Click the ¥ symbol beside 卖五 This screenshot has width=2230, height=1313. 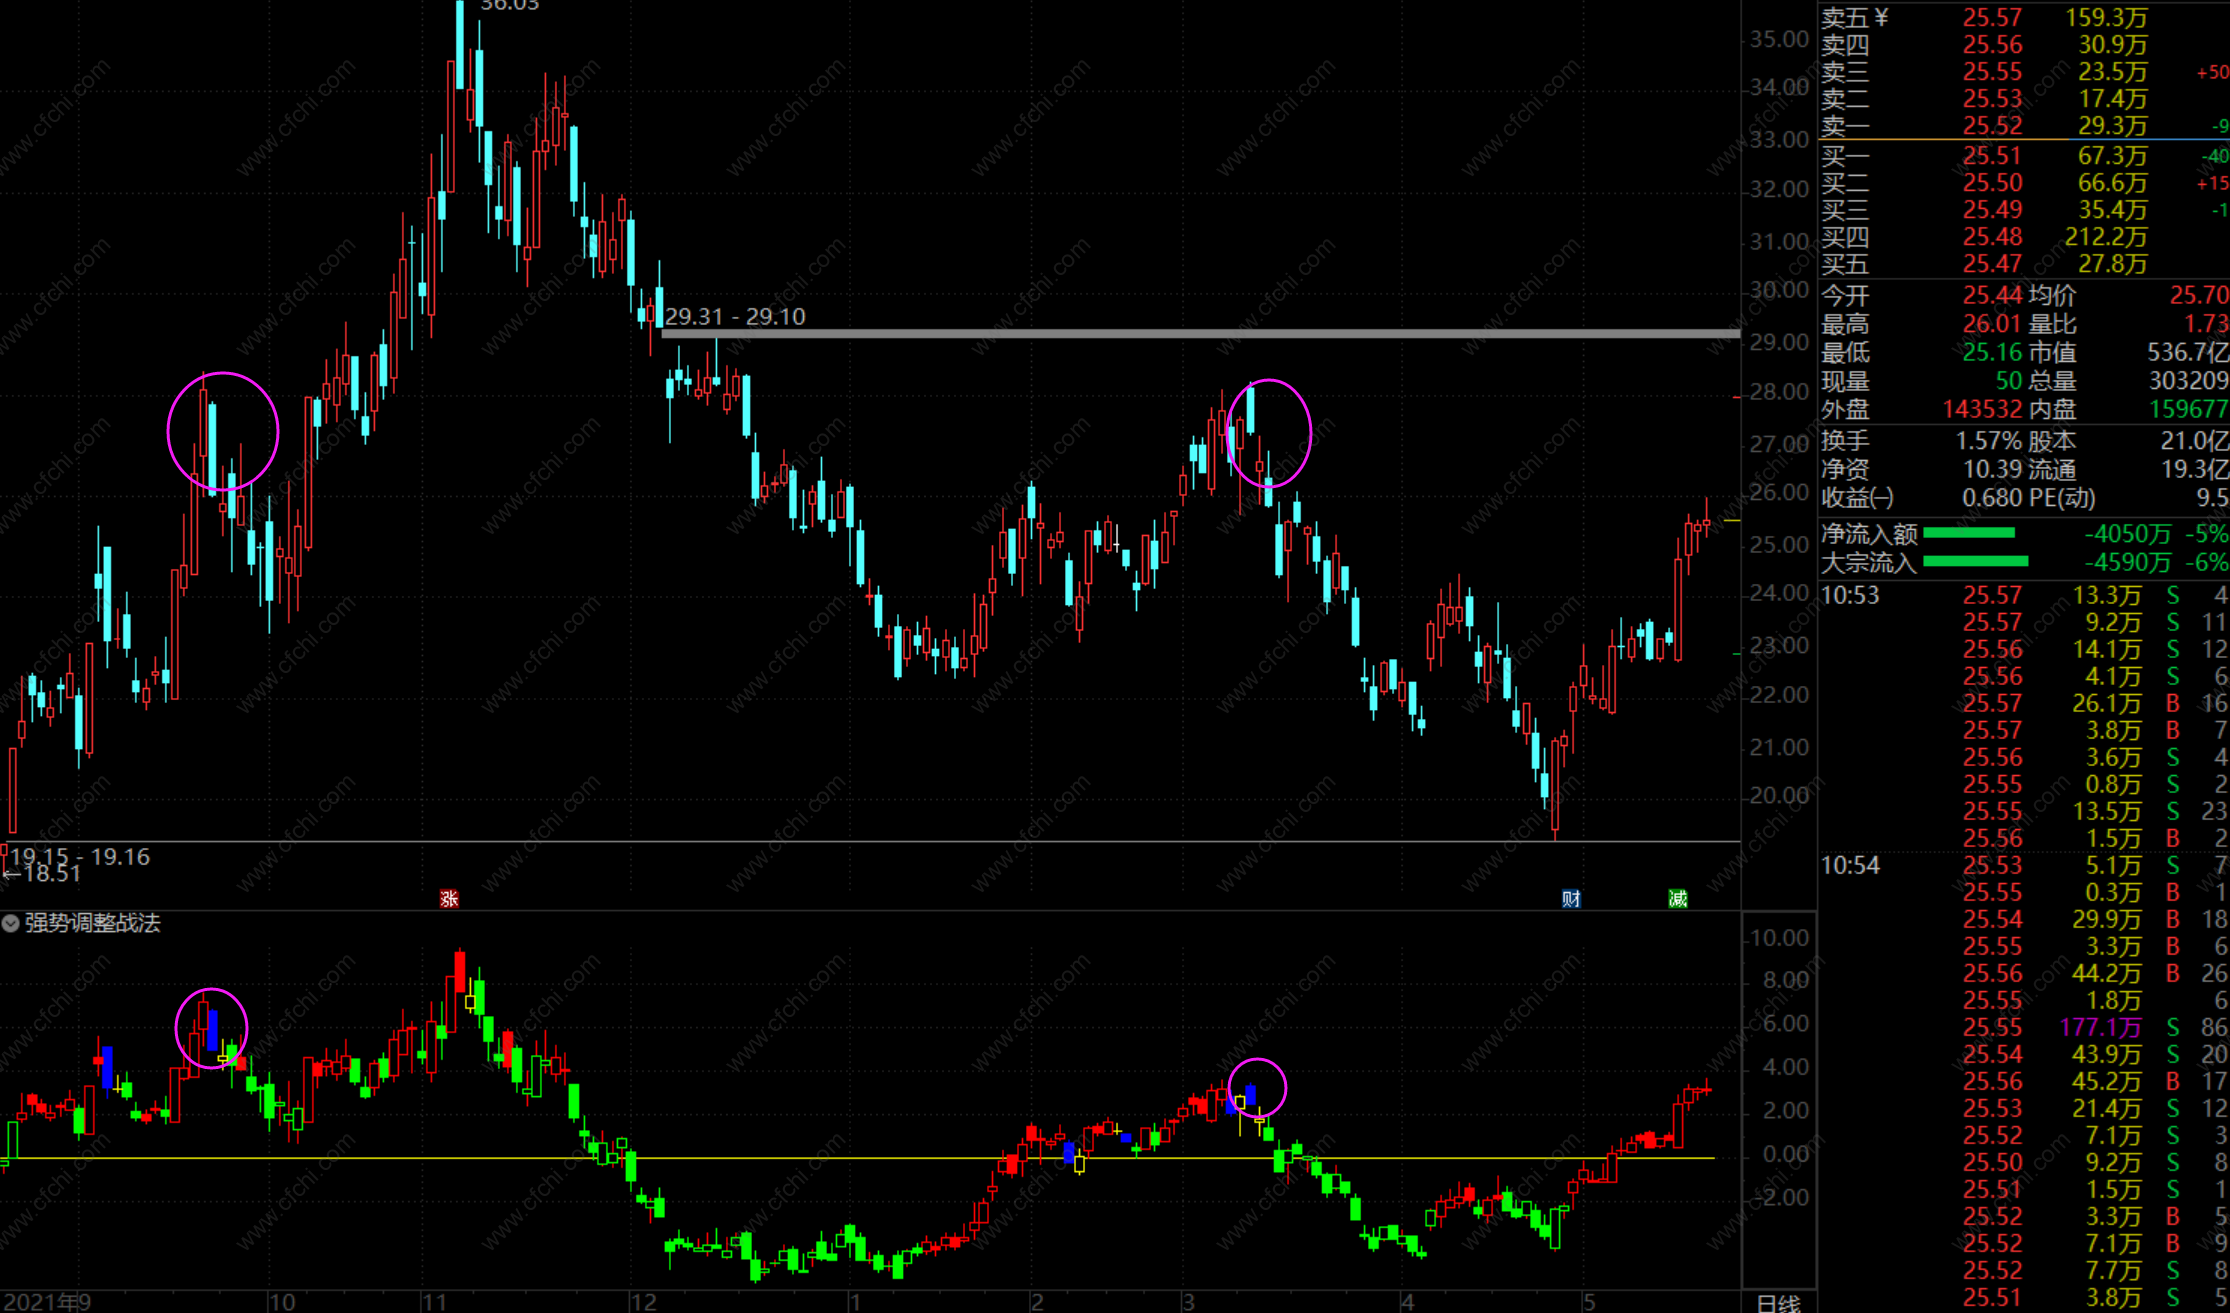tap(1881, 17)
